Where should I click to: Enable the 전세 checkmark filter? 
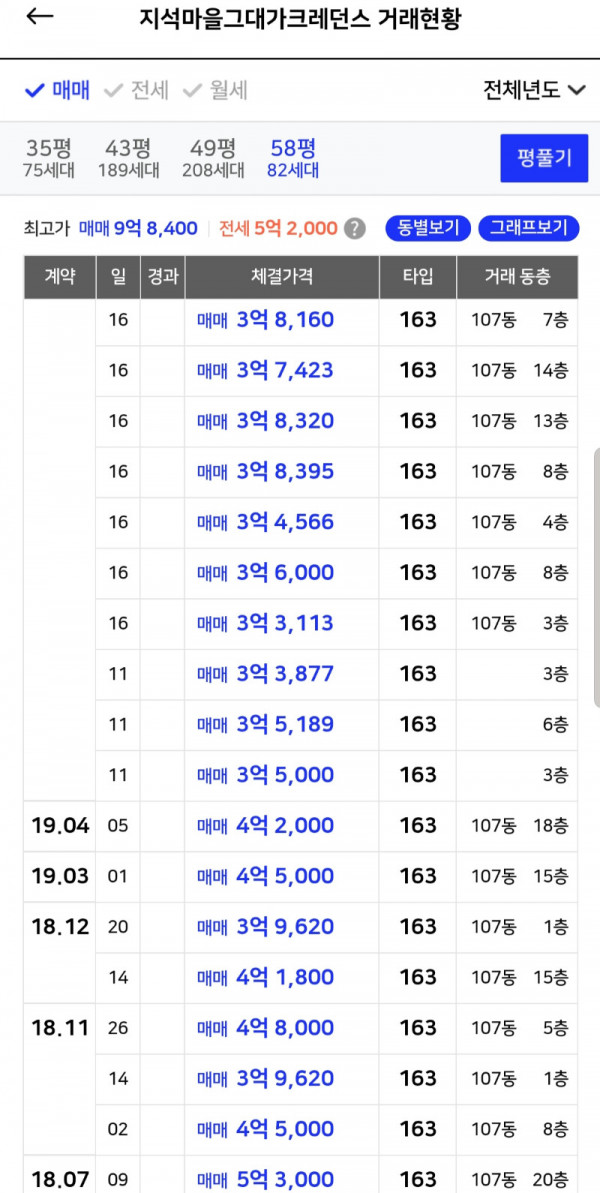pyautogui.click(x=136, y=91)
